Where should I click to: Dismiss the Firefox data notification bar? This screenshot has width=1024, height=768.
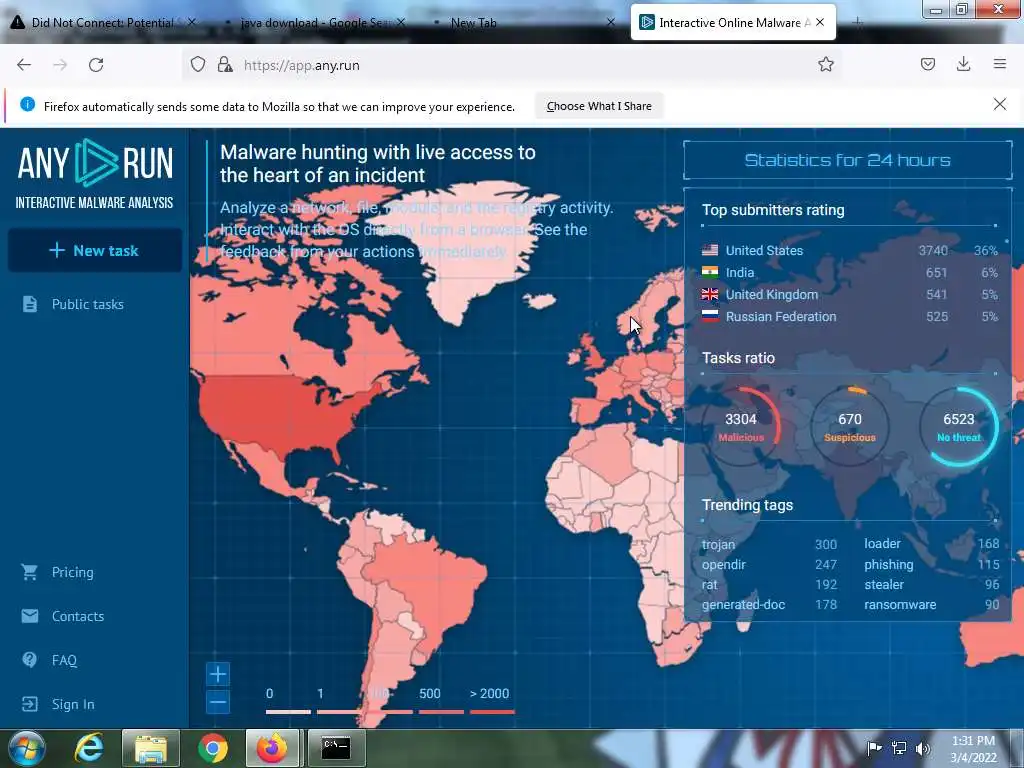(x=999, y=104)
